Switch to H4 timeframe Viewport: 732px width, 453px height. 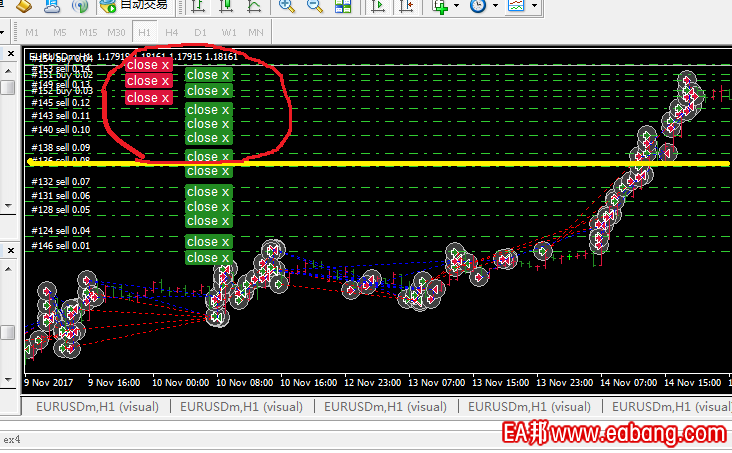point(172,32)
